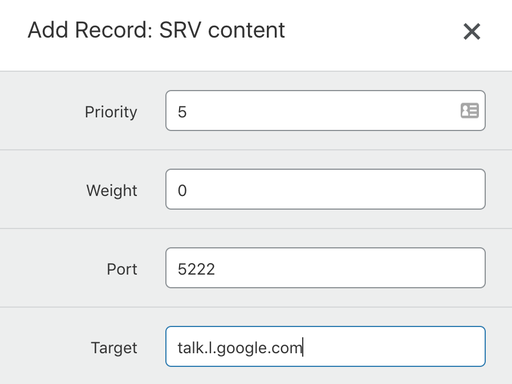Place cursor on talk.l.google.com text in Target
512x384 pixels.
pos(240,348)
